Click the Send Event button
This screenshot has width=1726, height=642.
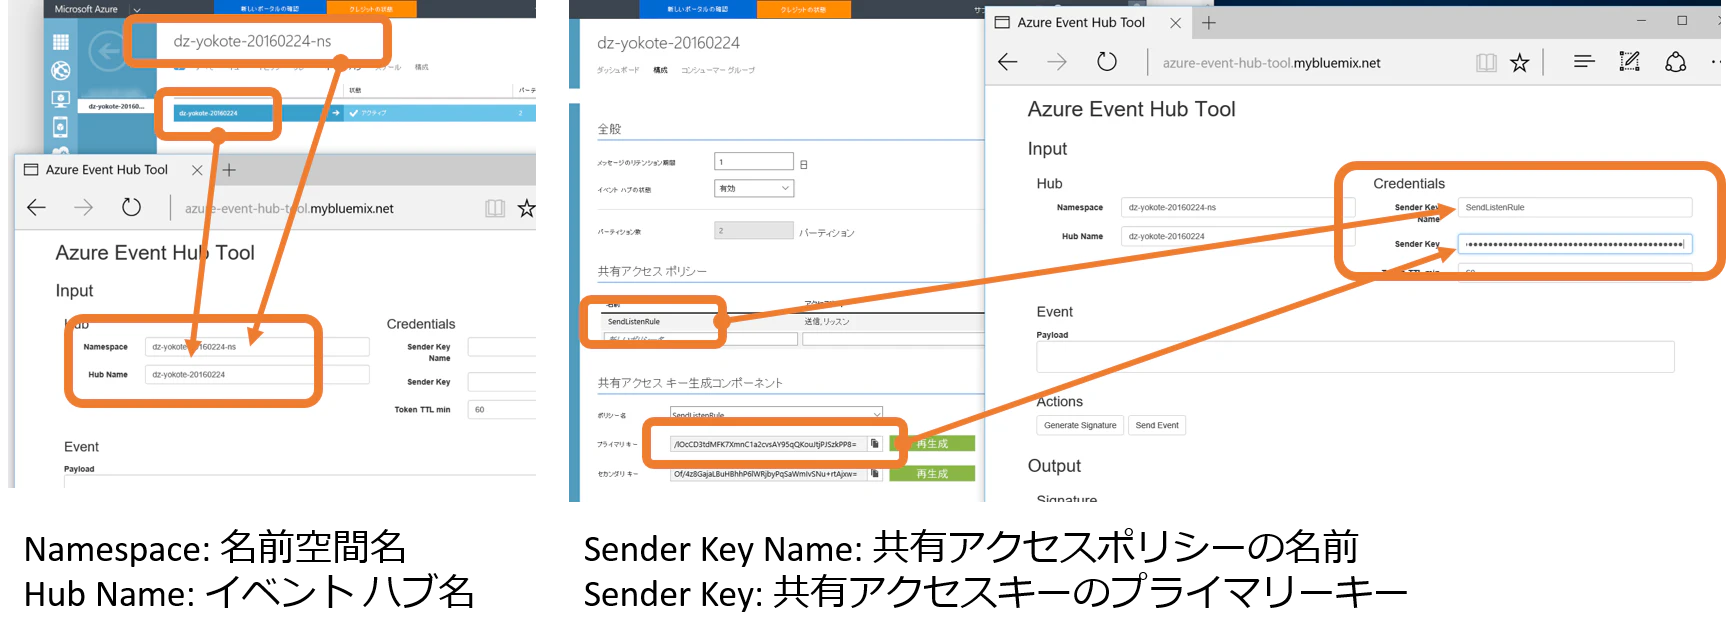point(1157,425)
